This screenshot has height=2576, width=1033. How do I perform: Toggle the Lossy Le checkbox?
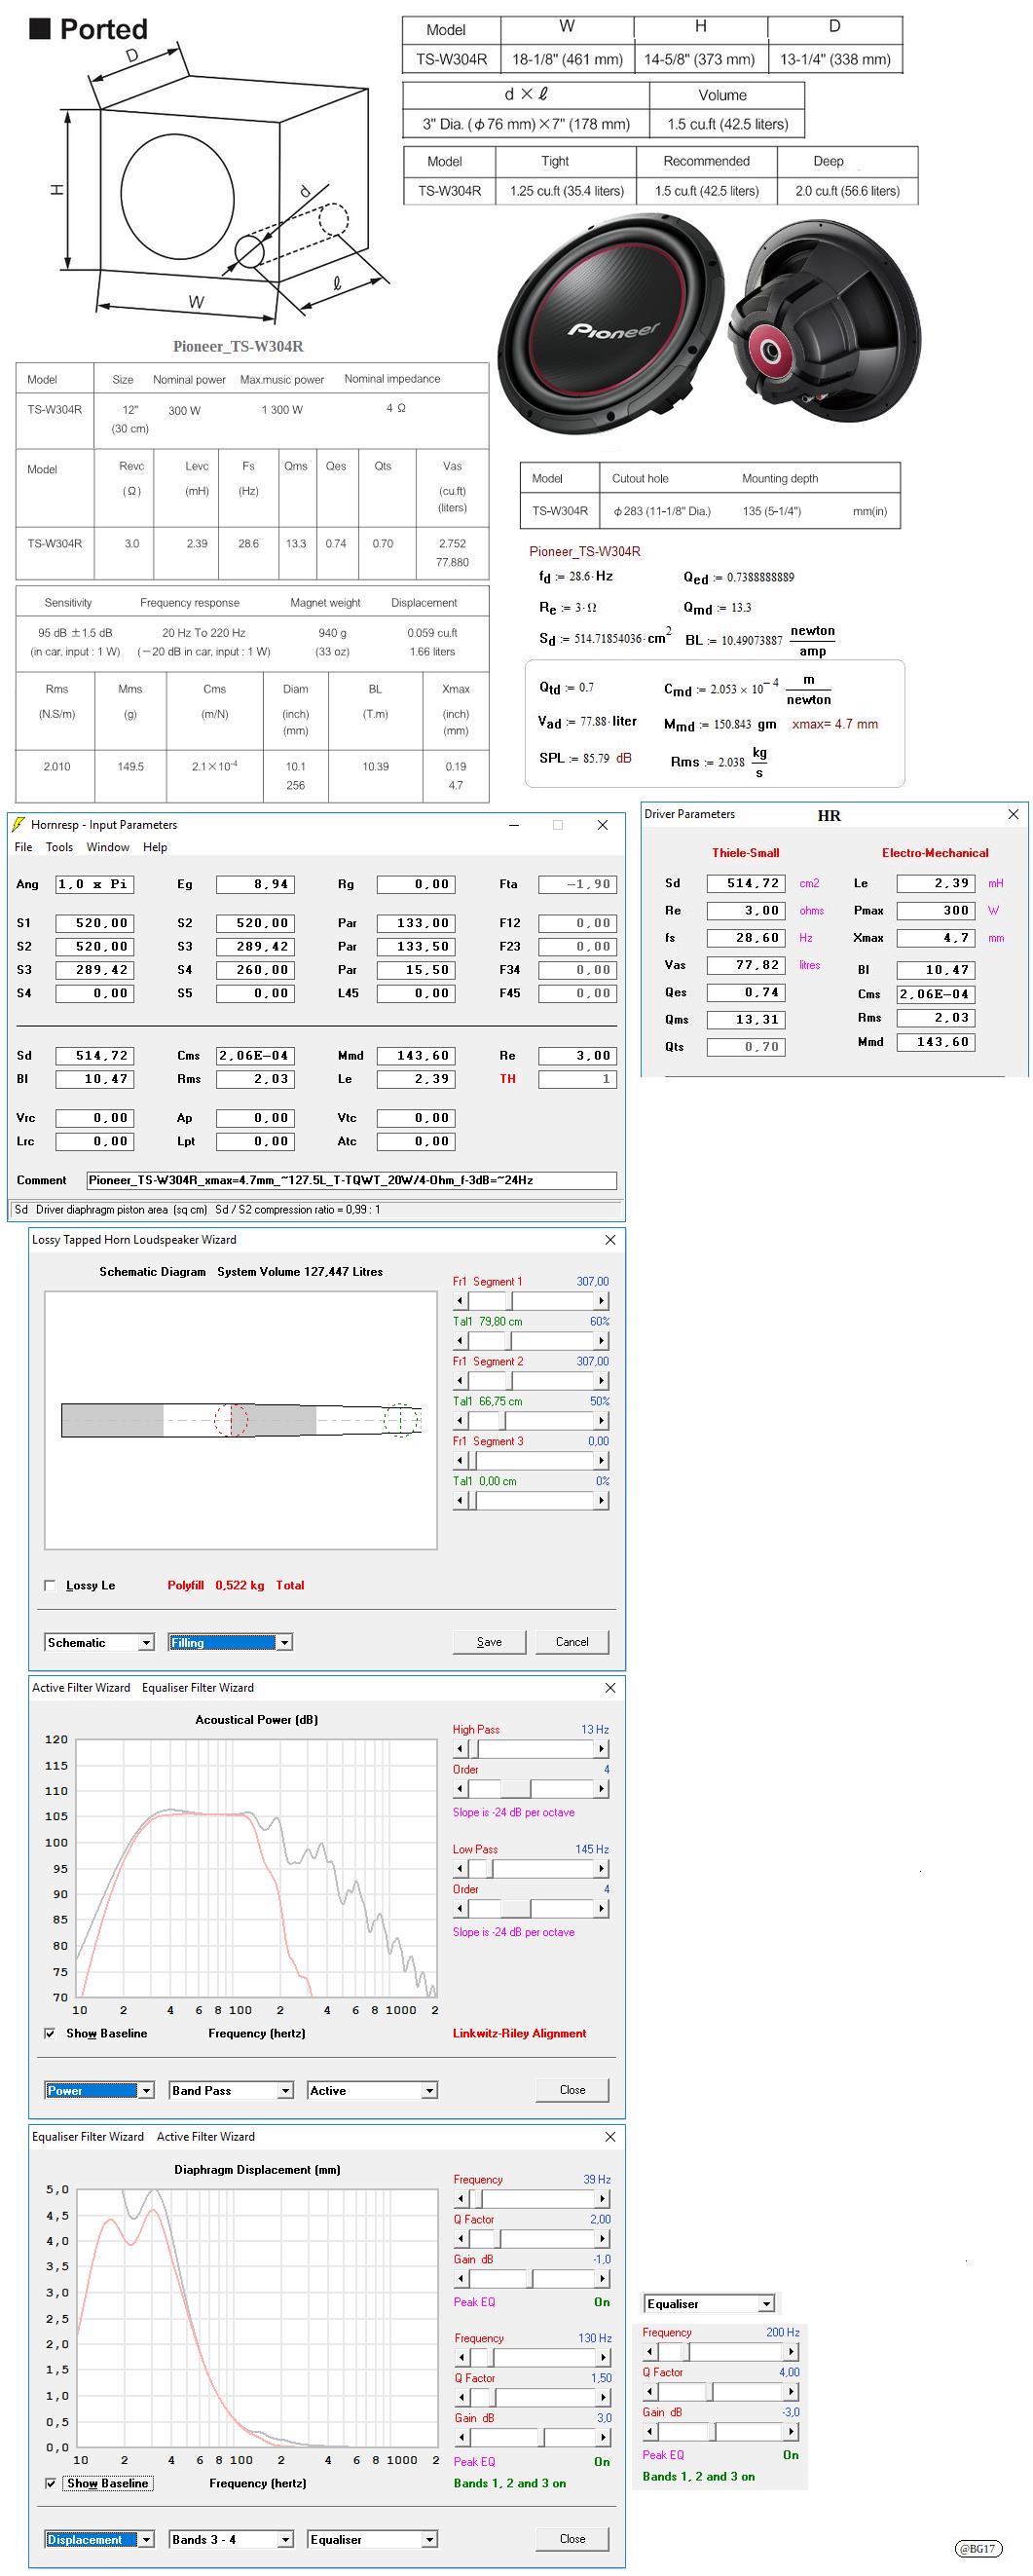[x=50, y=1585]
